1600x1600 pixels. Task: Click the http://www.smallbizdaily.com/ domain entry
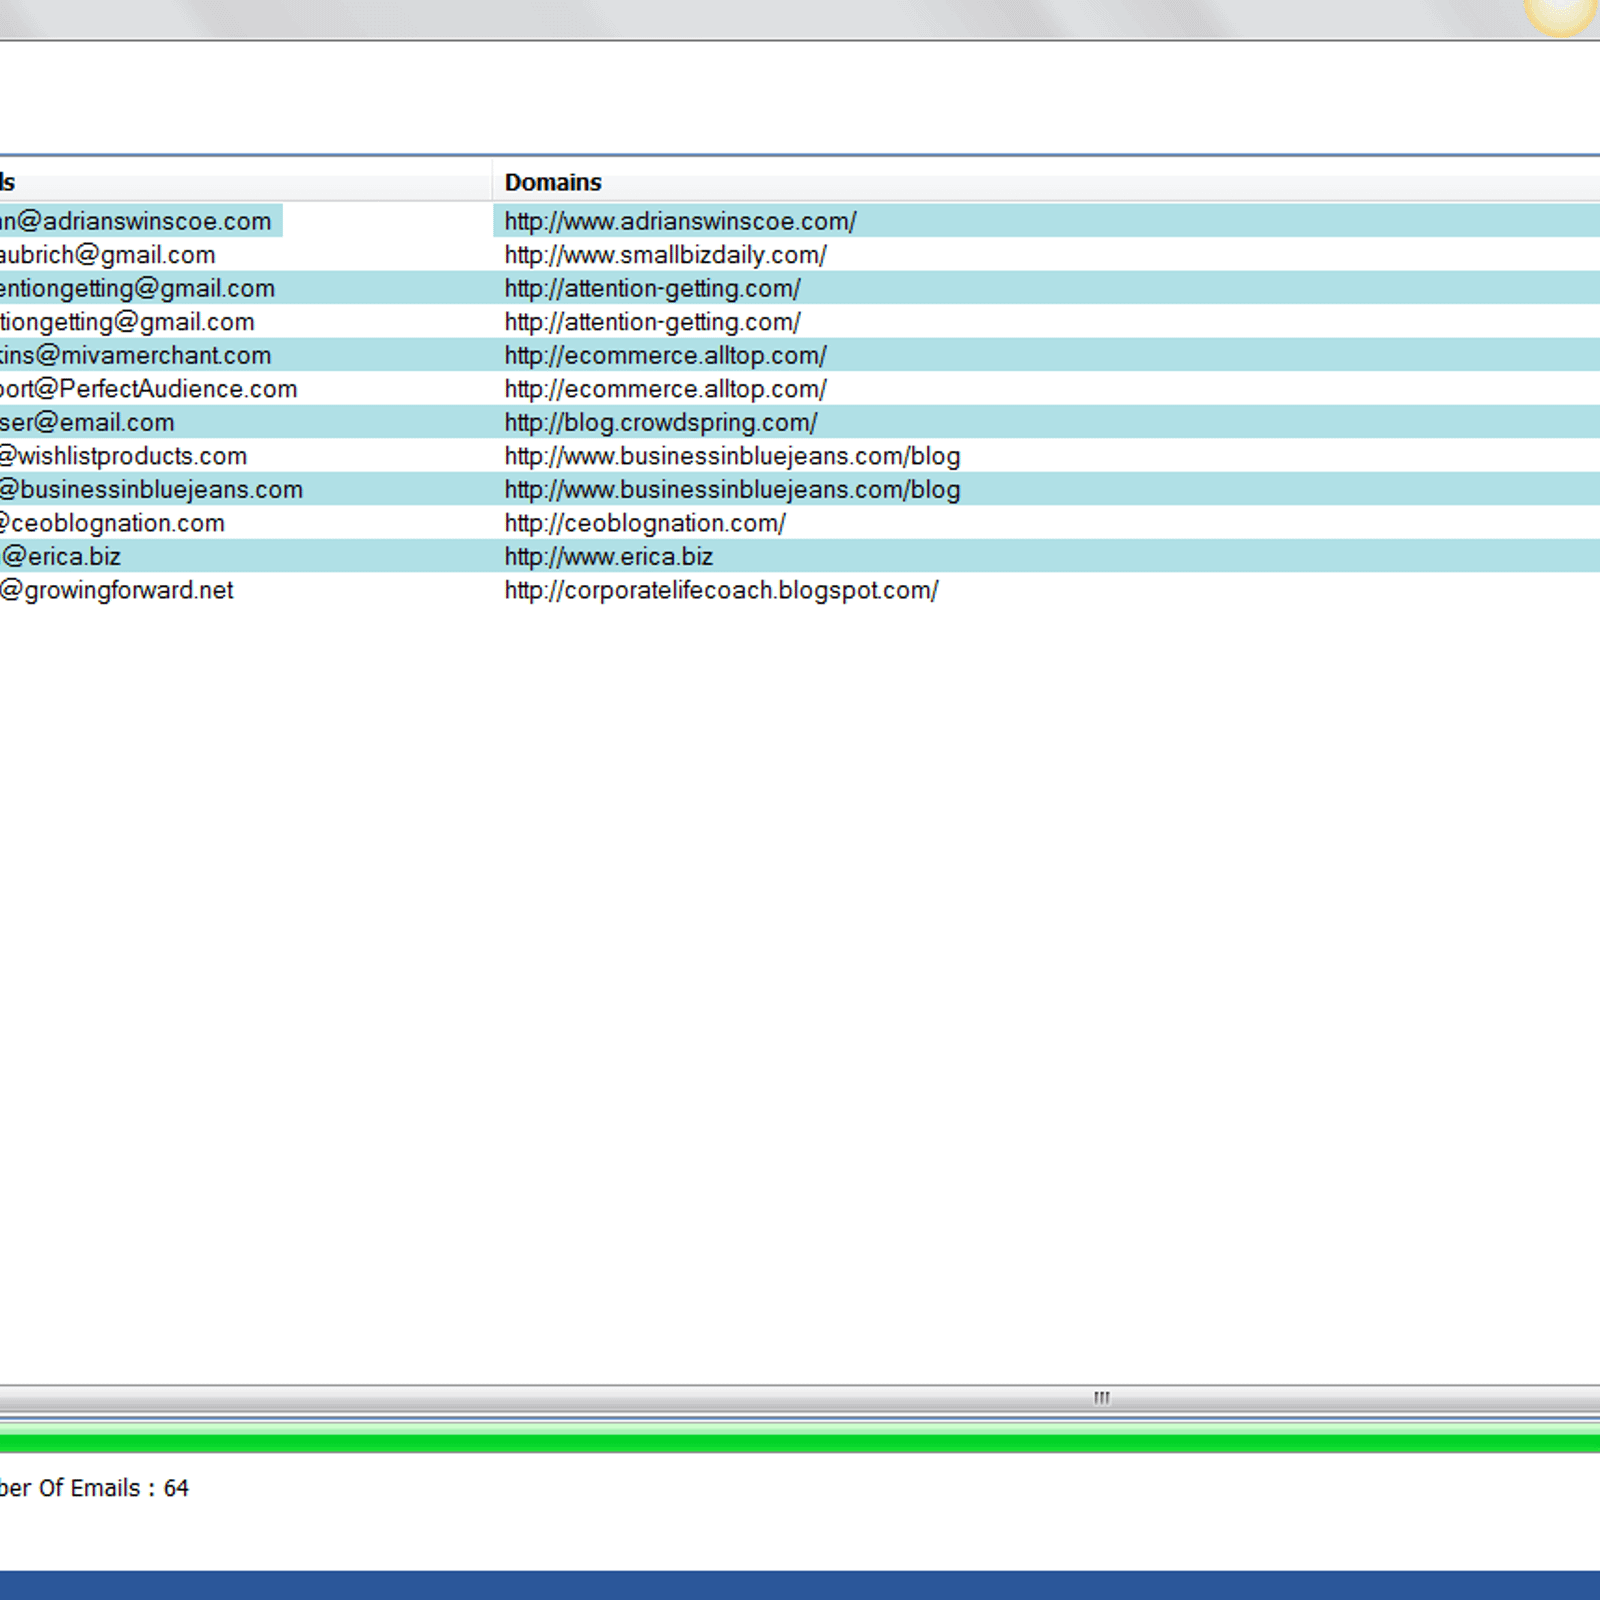[665, 255]
